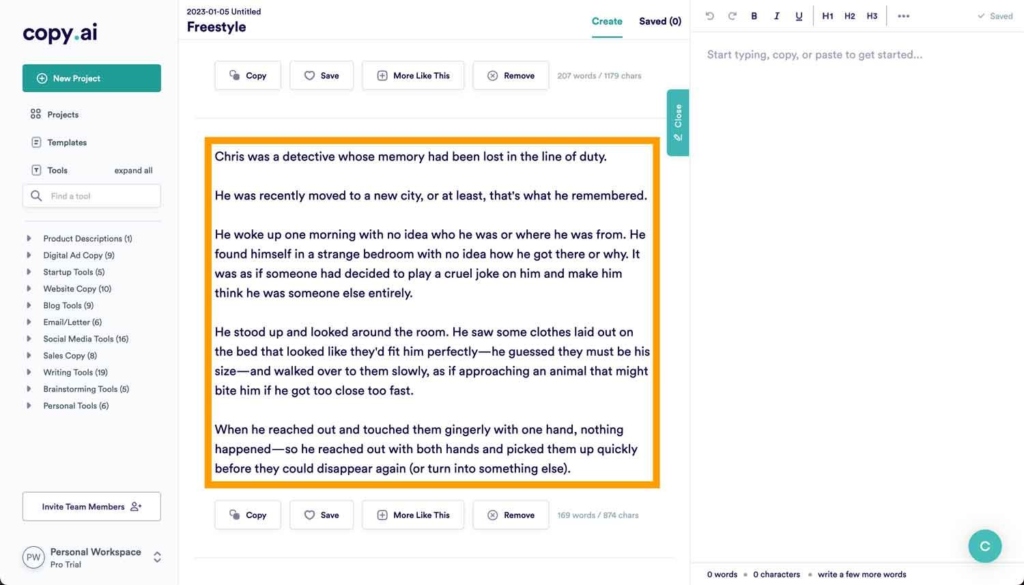The width and height of the screenshot is (1024, 585).
Task: Click the Undo arrow in editor toolbar
Action: point(710,16)
